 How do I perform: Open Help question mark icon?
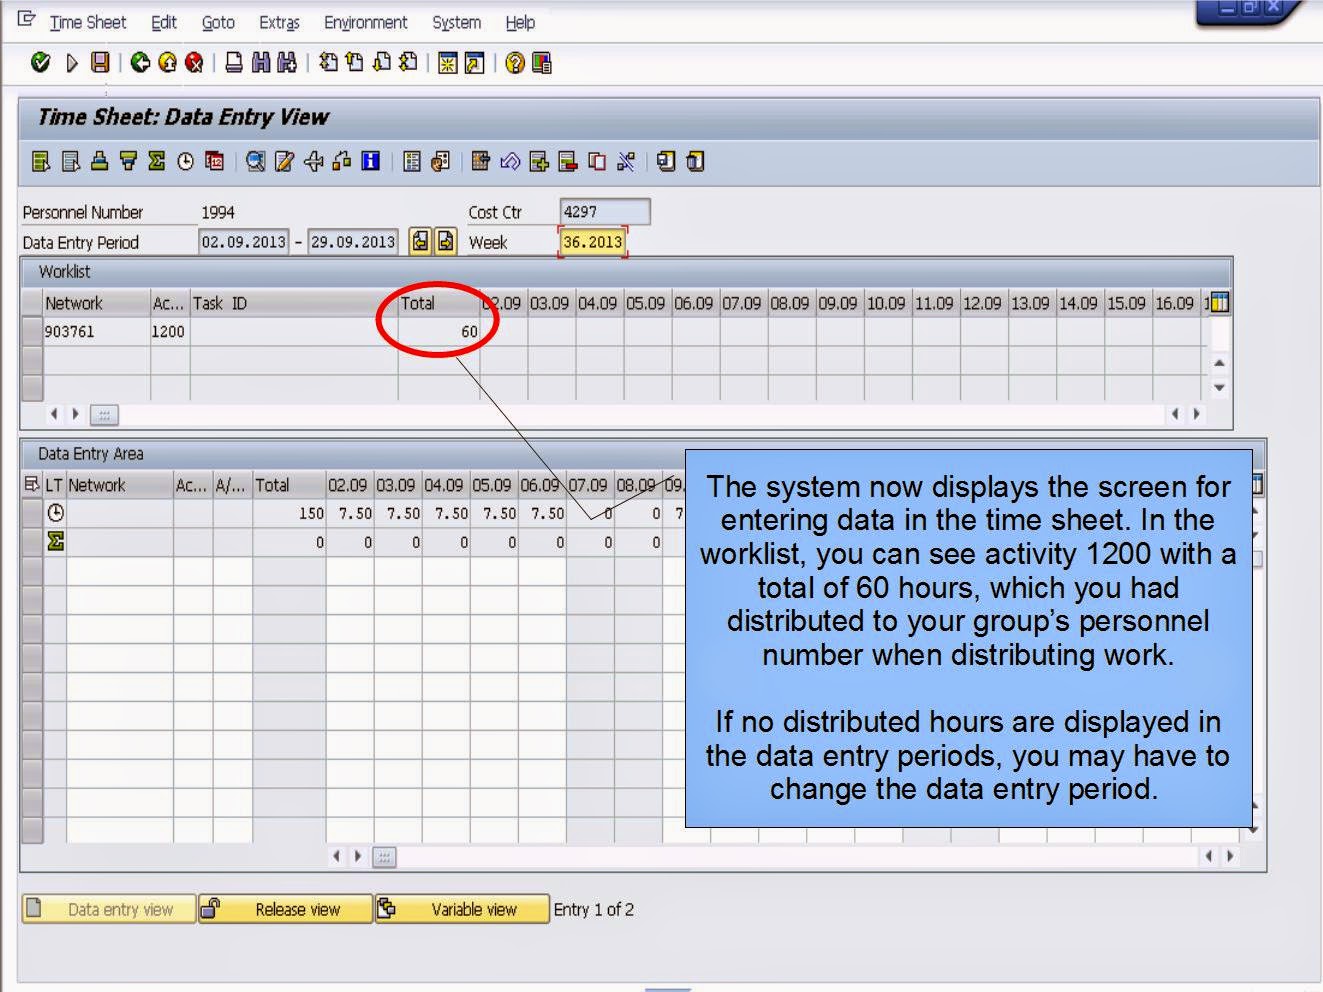point(514,63)
